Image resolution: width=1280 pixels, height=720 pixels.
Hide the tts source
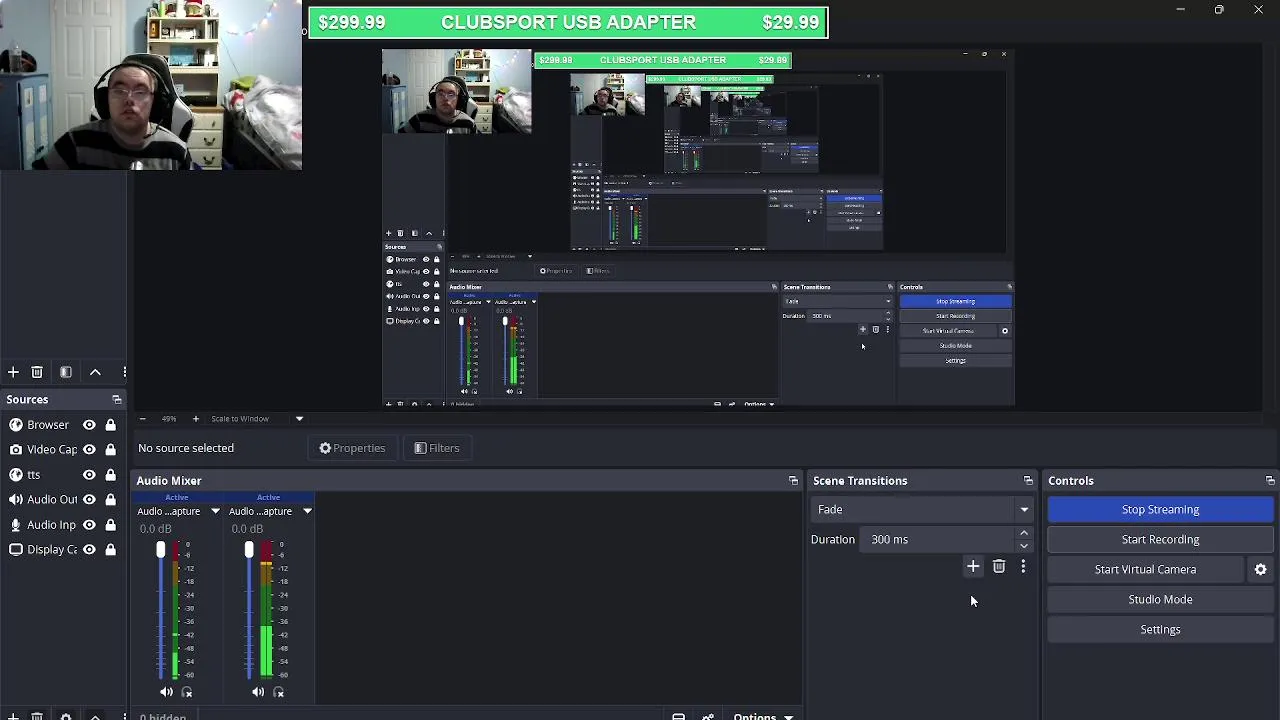pyautogui.click(x=89, y=475)
